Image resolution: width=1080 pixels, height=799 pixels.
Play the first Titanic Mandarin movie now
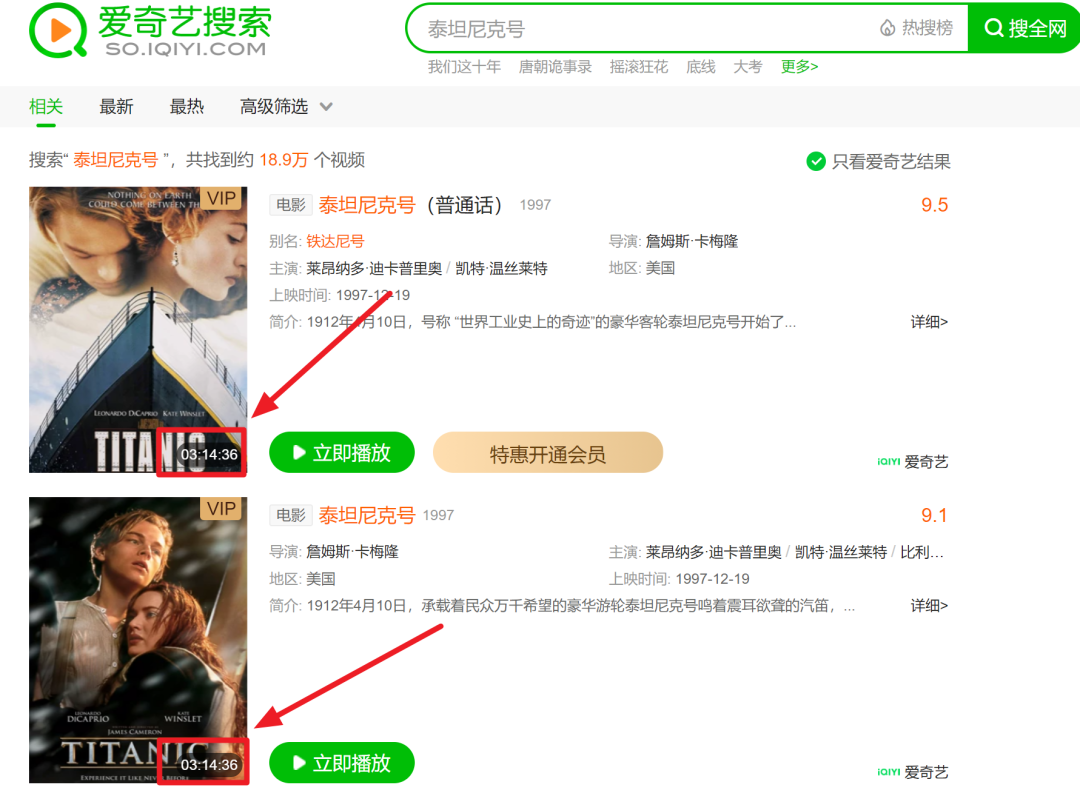(x=342, y=453)
